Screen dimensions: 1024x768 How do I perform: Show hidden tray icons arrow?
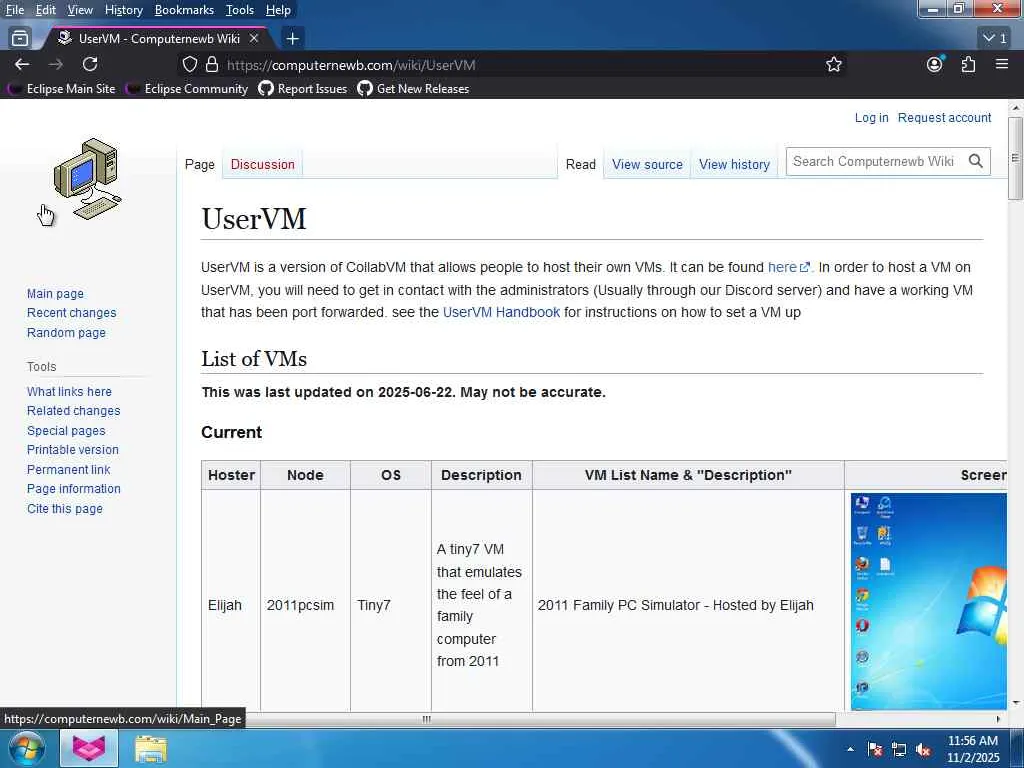coord(850,749)
